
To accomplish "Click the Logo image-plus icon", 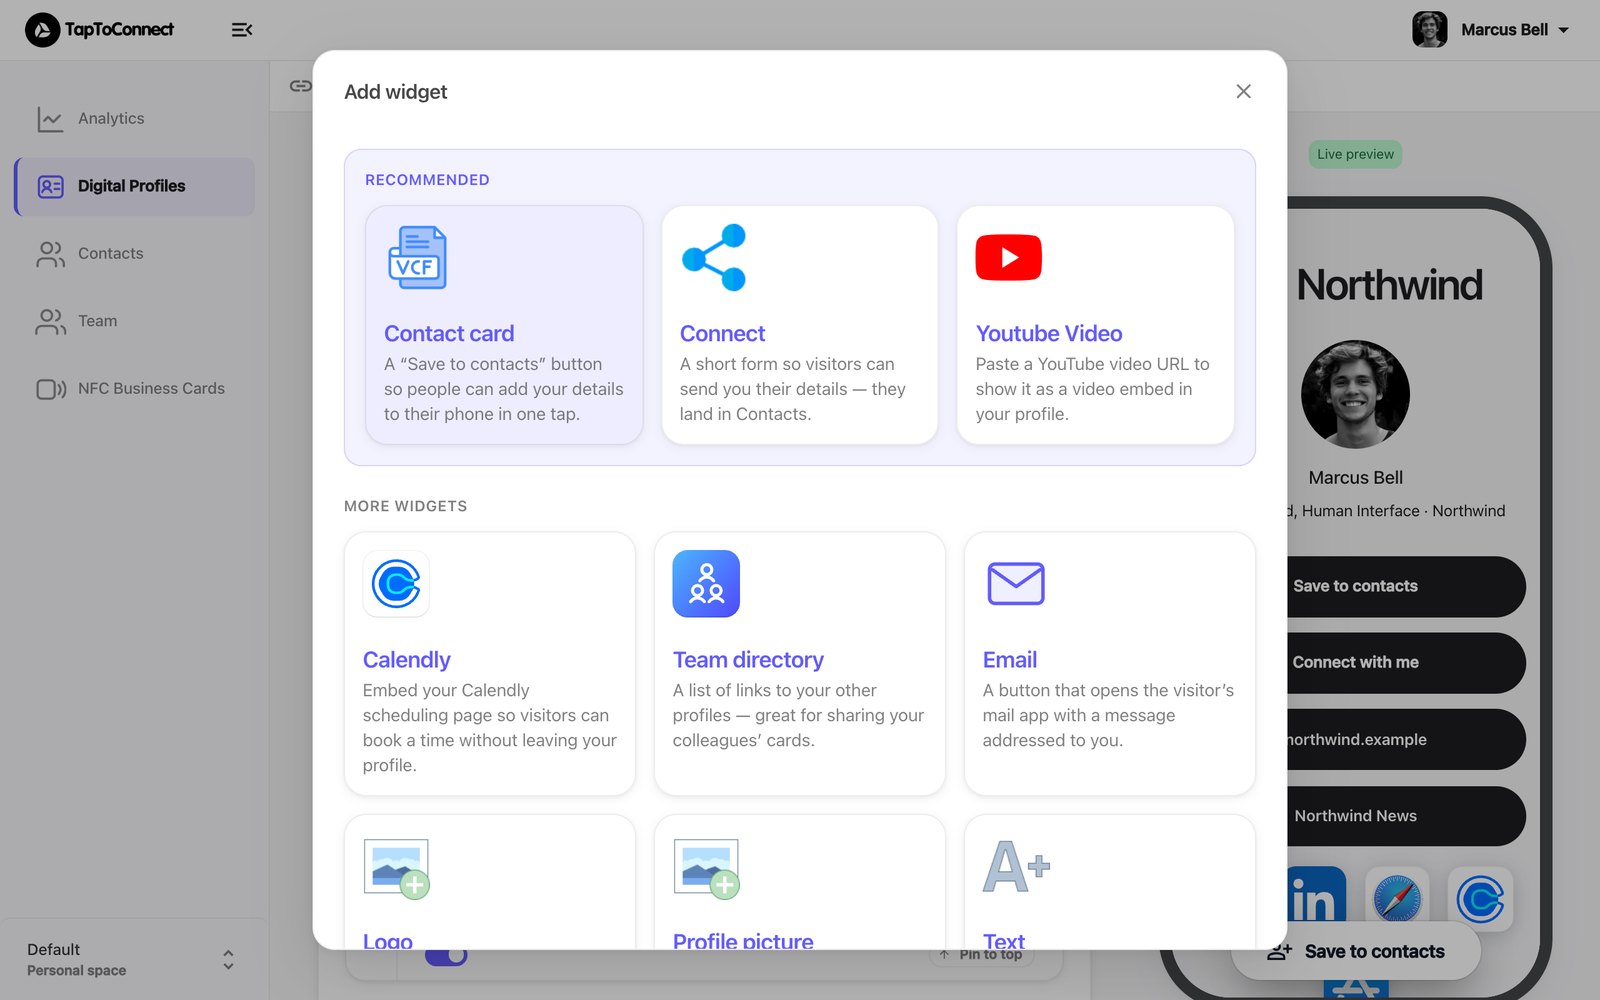I will coord(396,868).
